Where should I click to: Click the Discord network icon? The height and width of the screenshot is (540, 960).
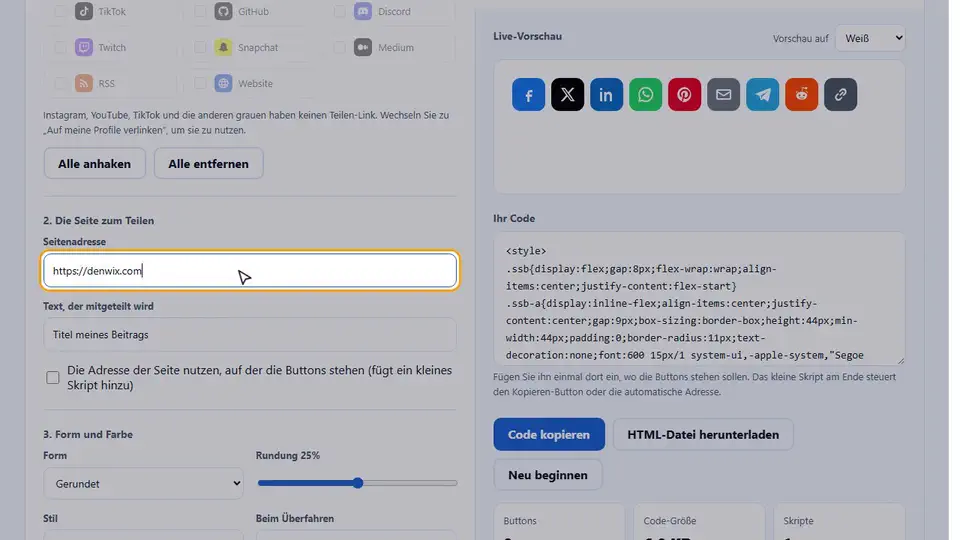tap(363, 11)
